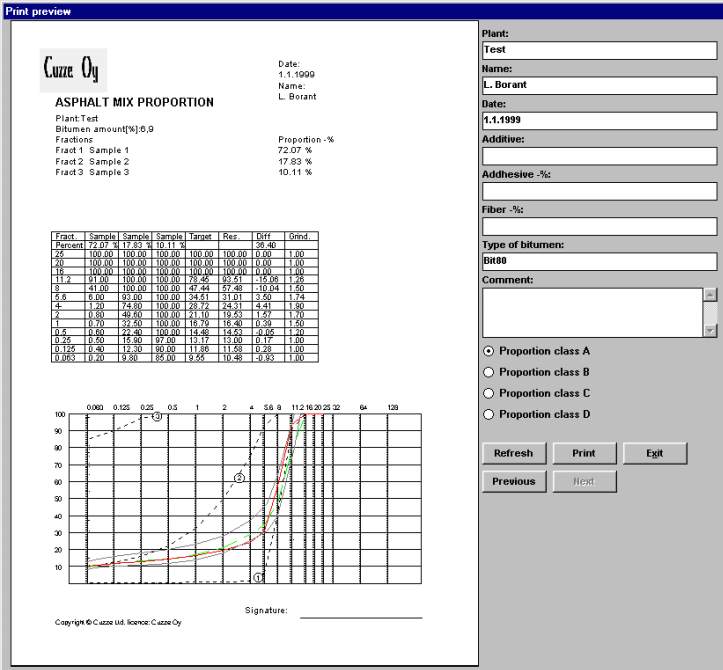
Task: Close the preview with Exit
Action: tap(655, 453)
